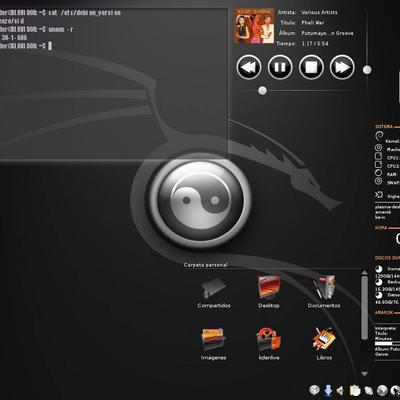Click the folder view scroll-up arrow
The width and height of the screenshot is (400, 400).
(x=364, y=273)
